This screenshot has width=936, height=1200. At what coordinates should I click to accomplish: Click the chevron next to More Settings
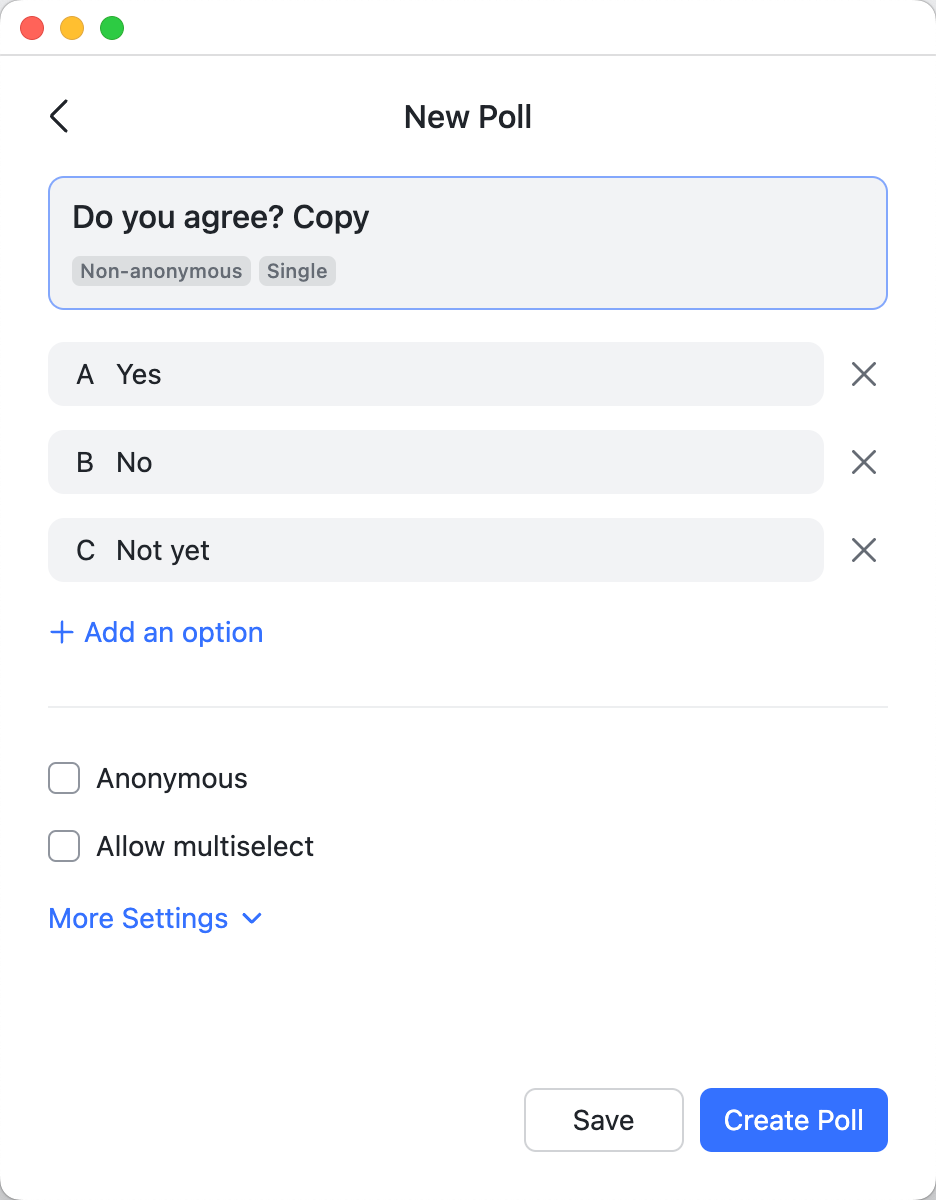pos(251,918)
